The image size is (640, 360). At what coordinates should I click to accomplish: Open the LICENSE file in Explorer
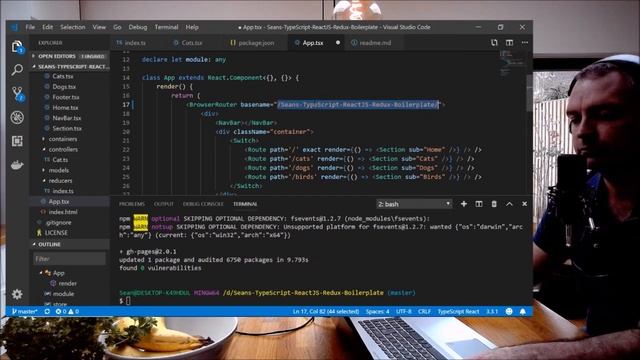click(56, 233)
